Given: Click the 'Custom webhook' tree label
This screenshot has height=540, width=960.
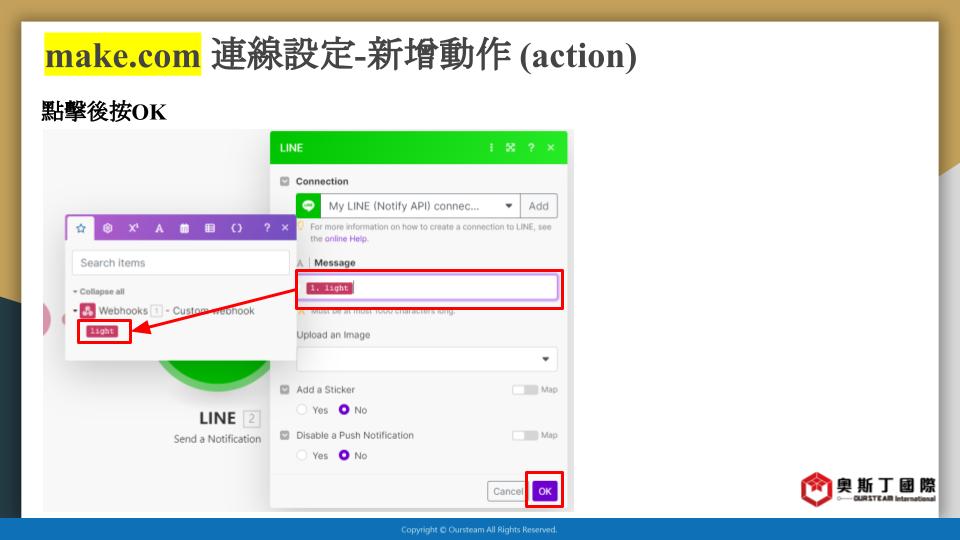Looking at the screenshot, I should [x=213, y=310].
